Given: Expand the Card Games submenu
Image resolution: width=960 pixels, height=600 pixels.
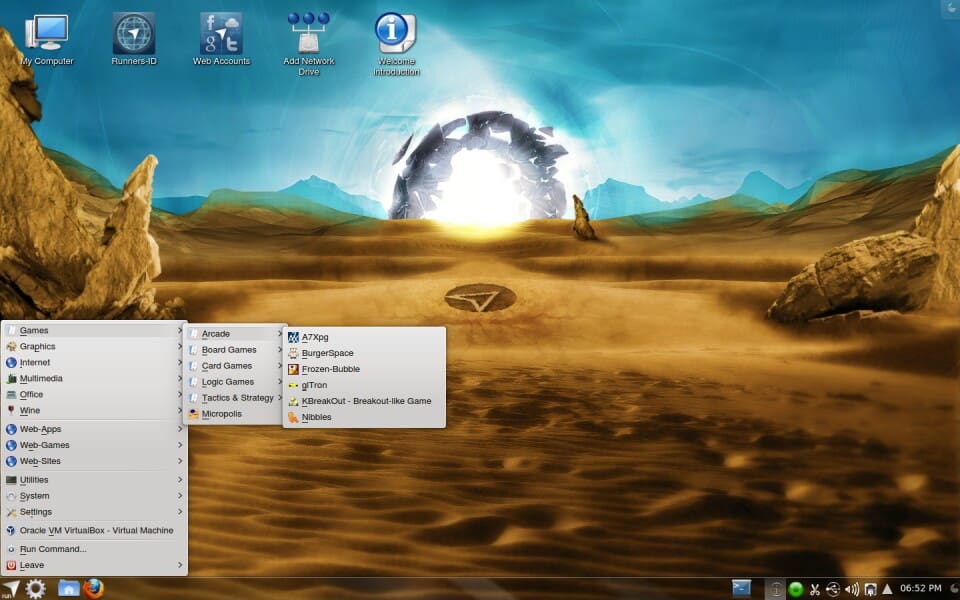Looking at the screenshot, I should tap(236, 366).
